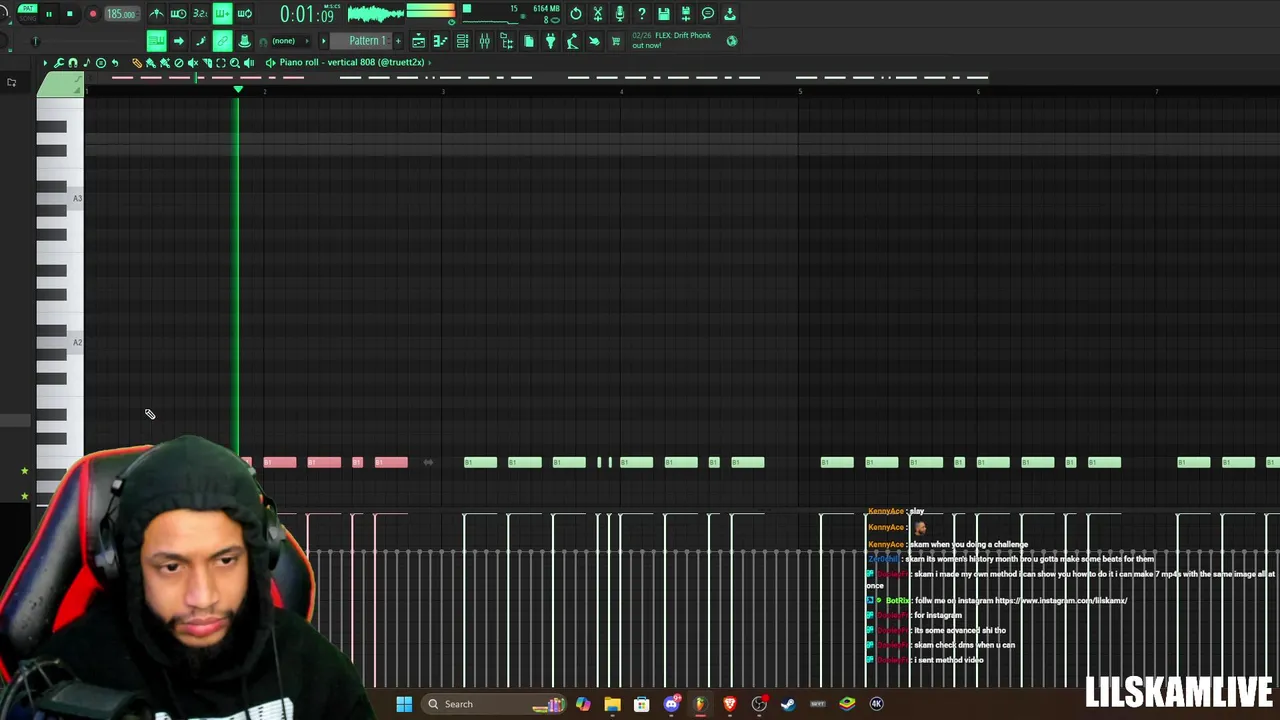
Task: Open the Mixer window
Action: 484,41
